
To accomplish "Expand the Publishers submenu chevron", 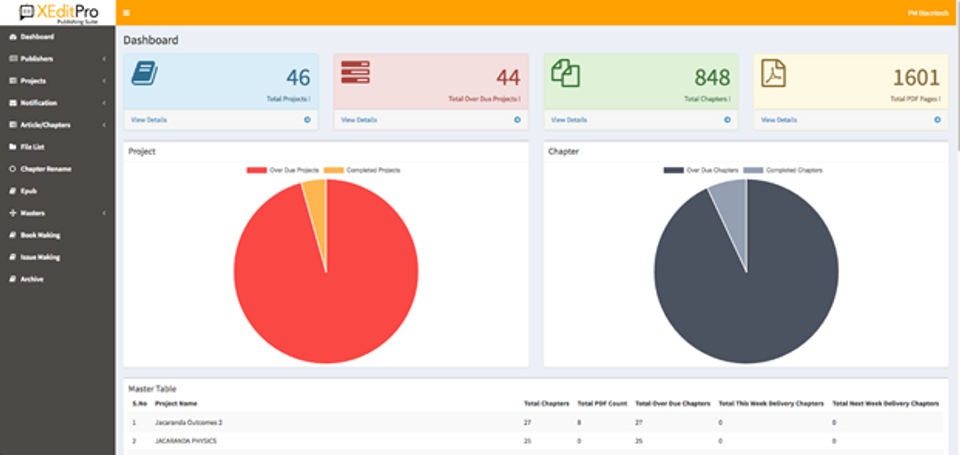I will (105, 59).
